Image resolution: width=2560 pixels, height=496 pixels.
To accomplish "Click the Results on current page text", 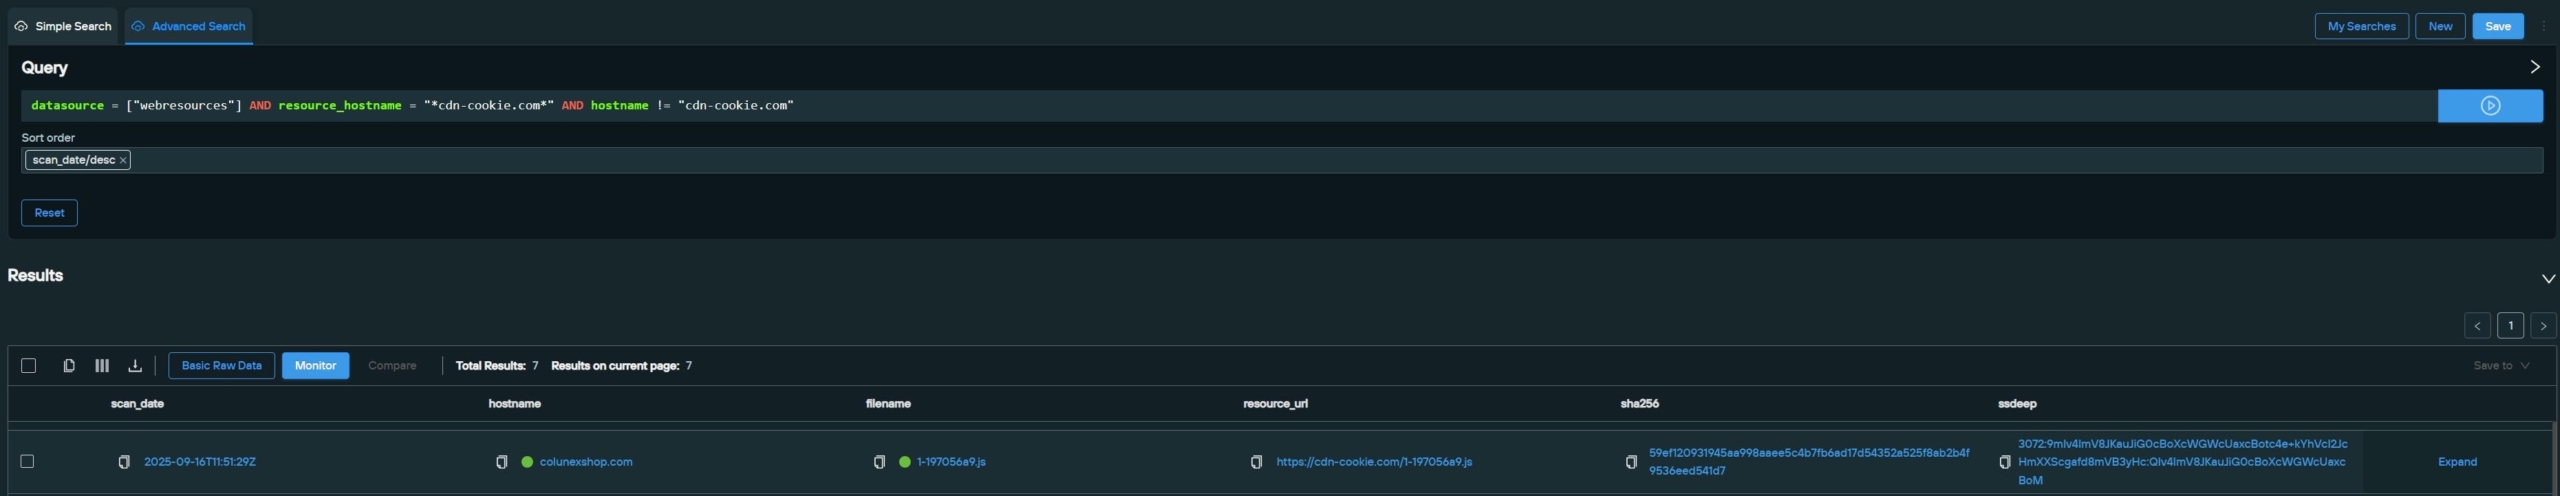I will (621, 366).
